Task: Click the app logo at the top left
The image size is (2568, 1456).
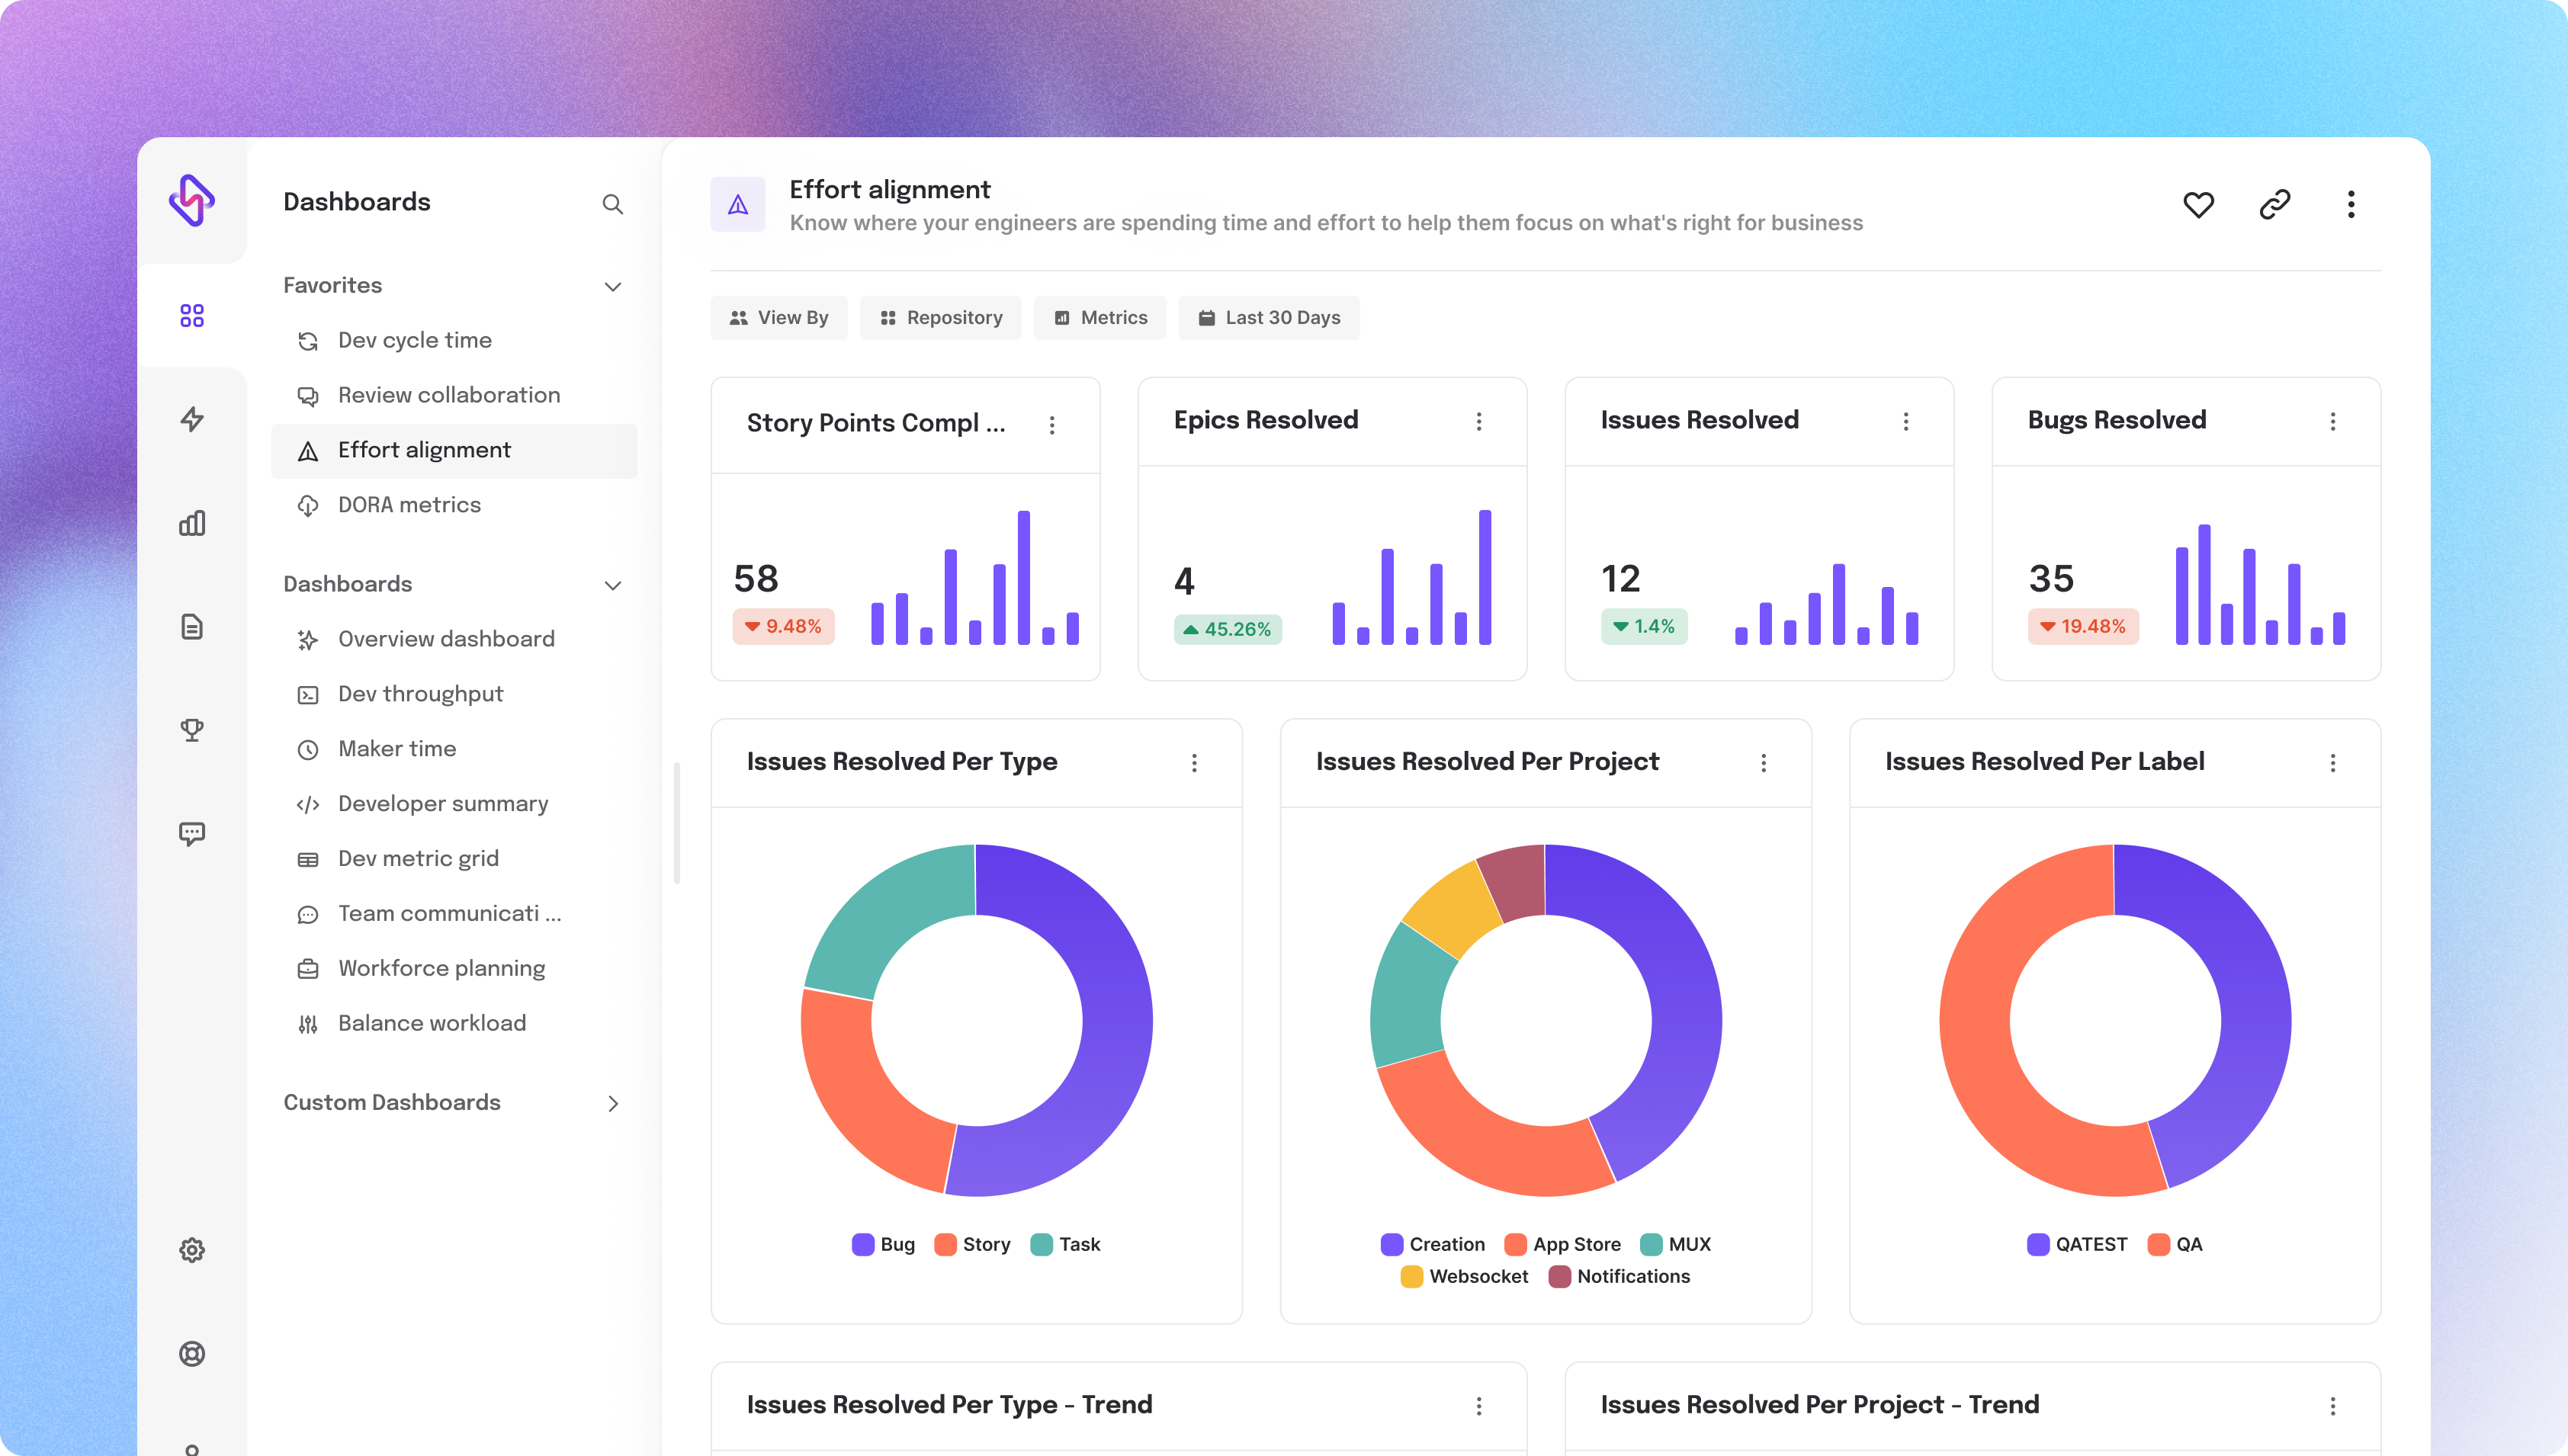Action: pyautogui.click(x=193, y=203)
